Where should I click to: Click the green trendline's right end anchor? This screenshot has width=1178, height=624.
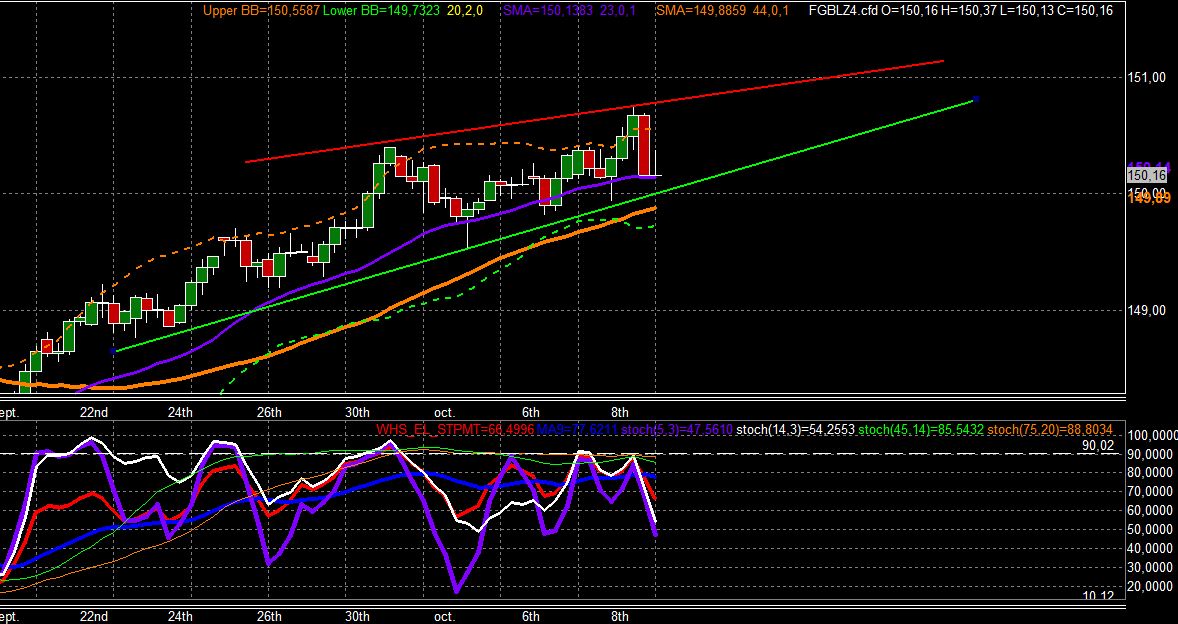click(976, 99)
